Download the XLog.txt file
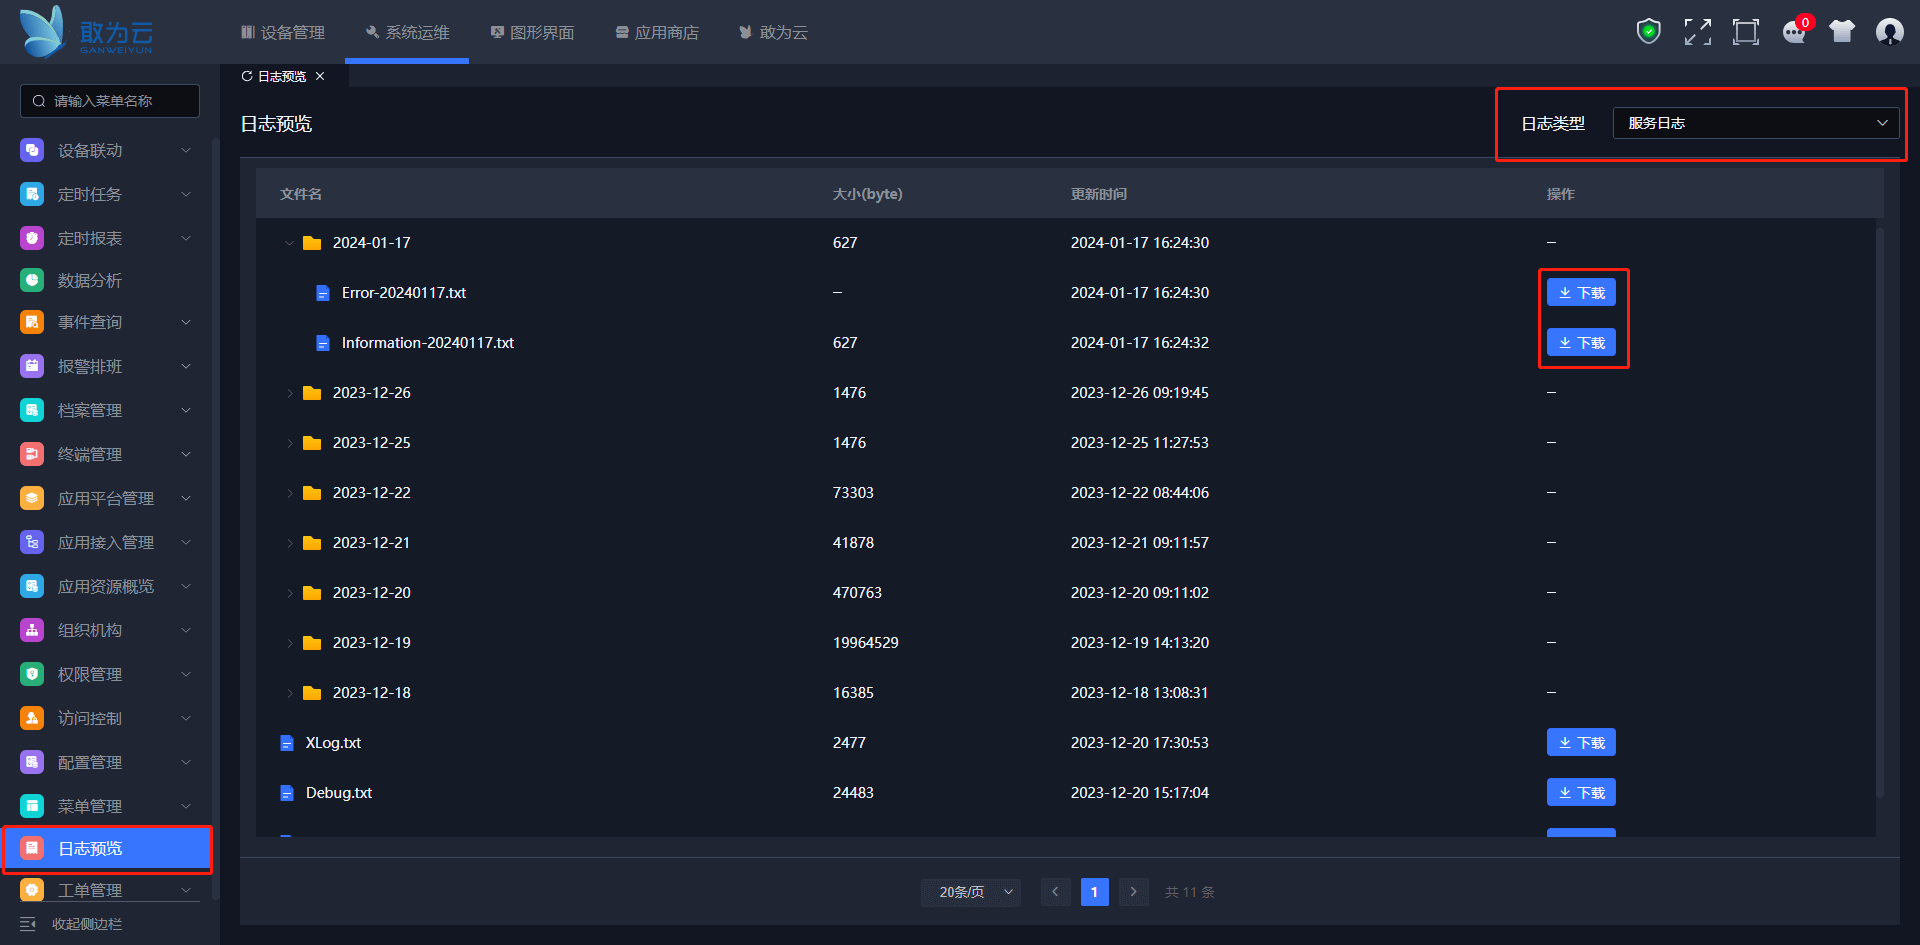This screenshot has width=1920, height=945. coord(1581,743)
